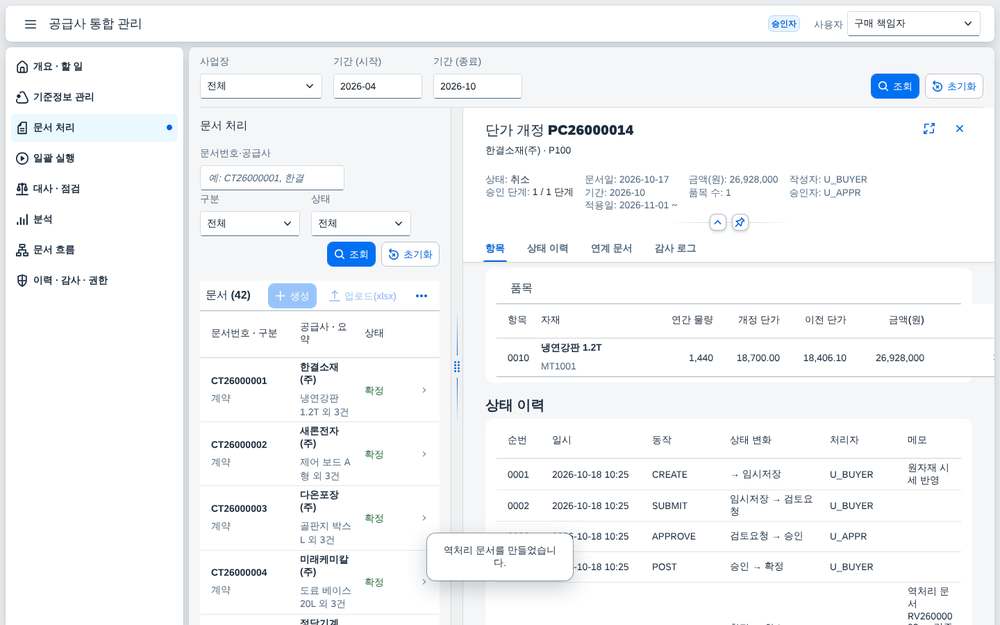
Task: Click 냉연강판 1.2T material name
Action: (x=571, y=348)
